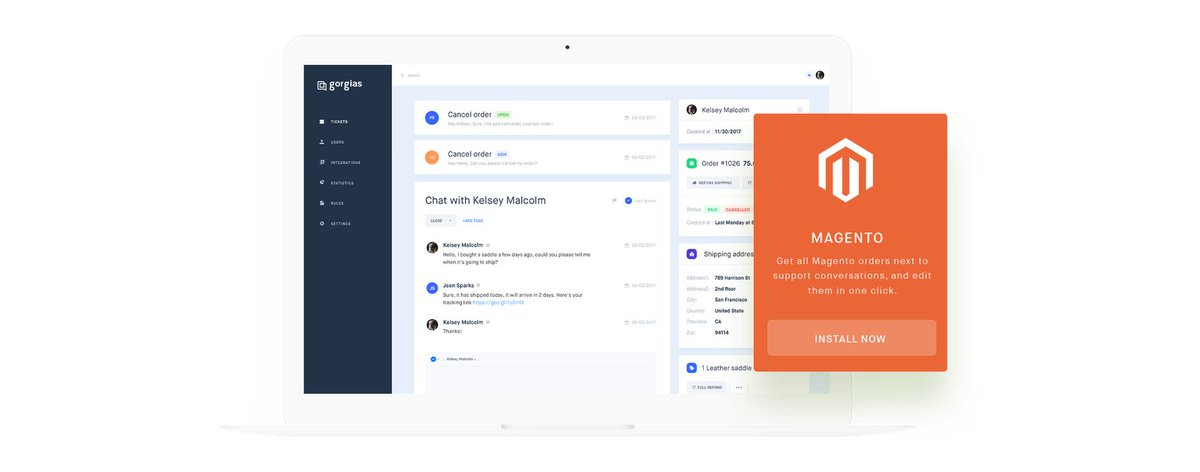Click Install Now on the Magento card
This screenshot has width=1200, height=472.
851,338
